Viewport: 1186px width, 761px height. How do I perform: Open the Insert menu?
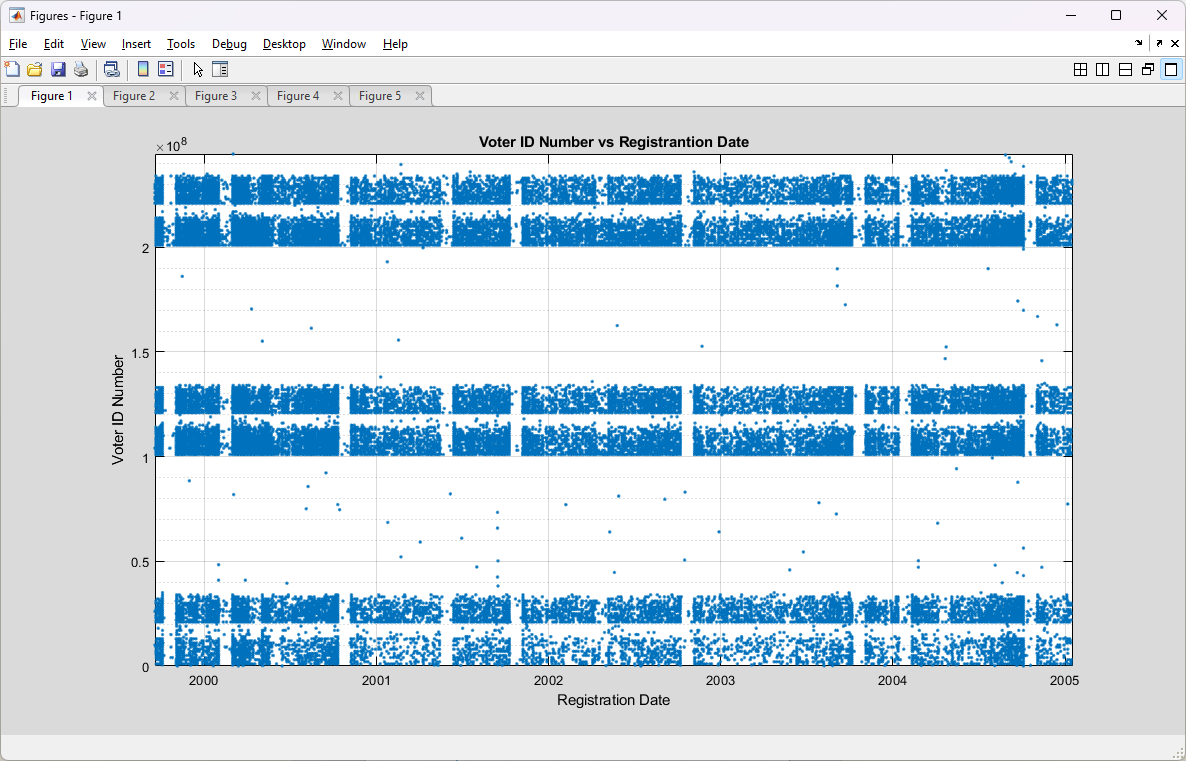(x=136, y=44)
